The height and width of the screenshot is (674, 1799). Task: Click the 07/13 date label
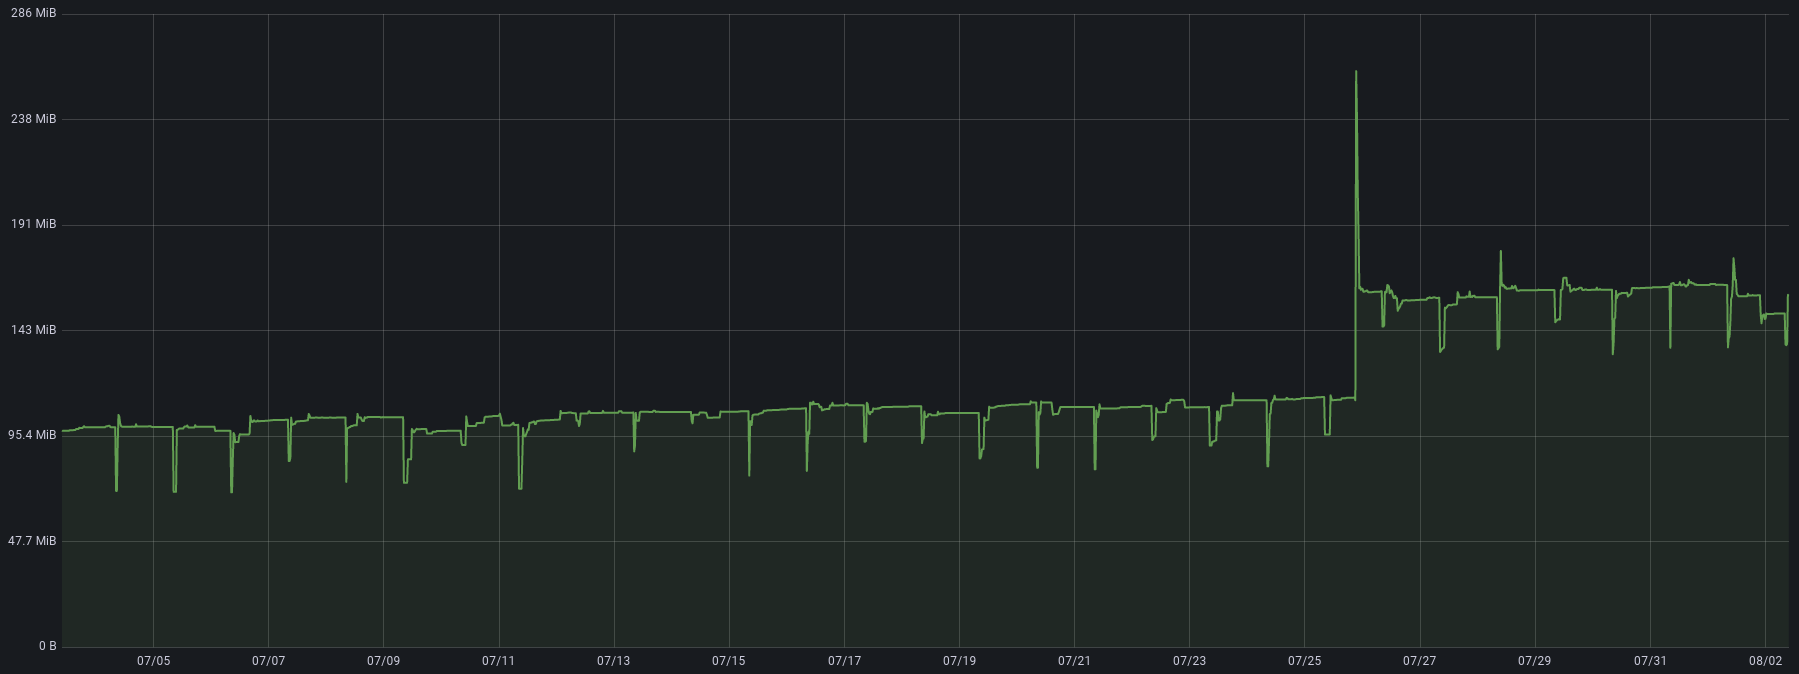(x=614, y=661)
